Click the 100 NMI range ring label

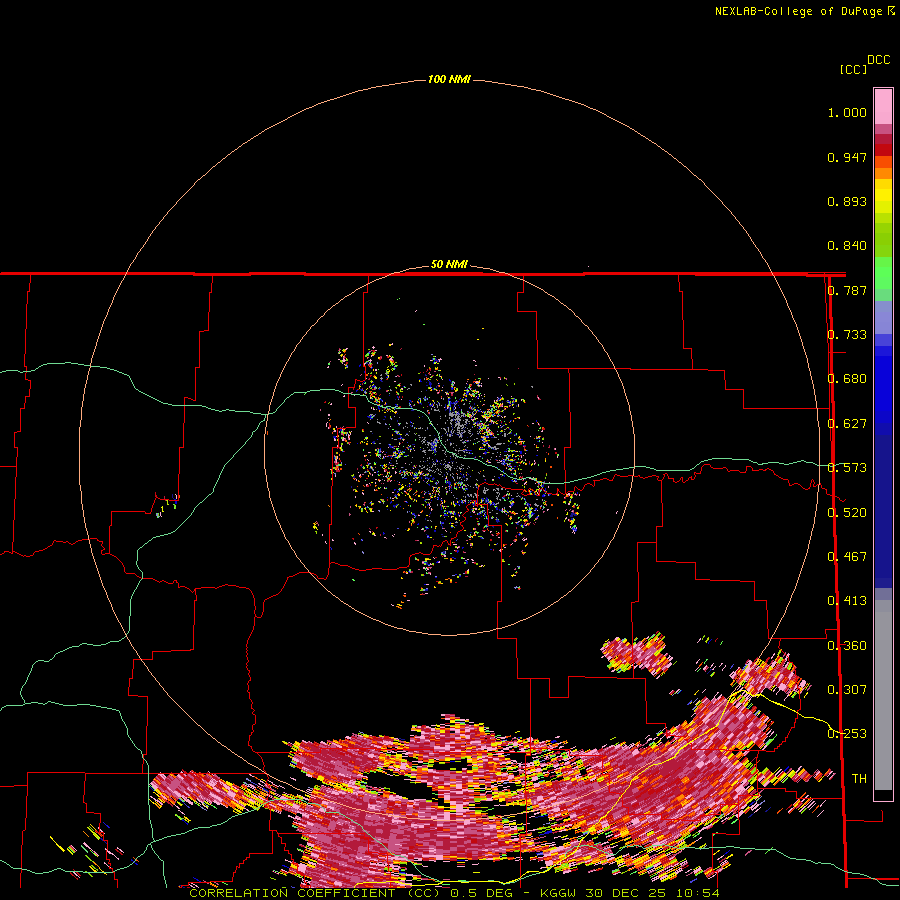[x=449, y=79]
